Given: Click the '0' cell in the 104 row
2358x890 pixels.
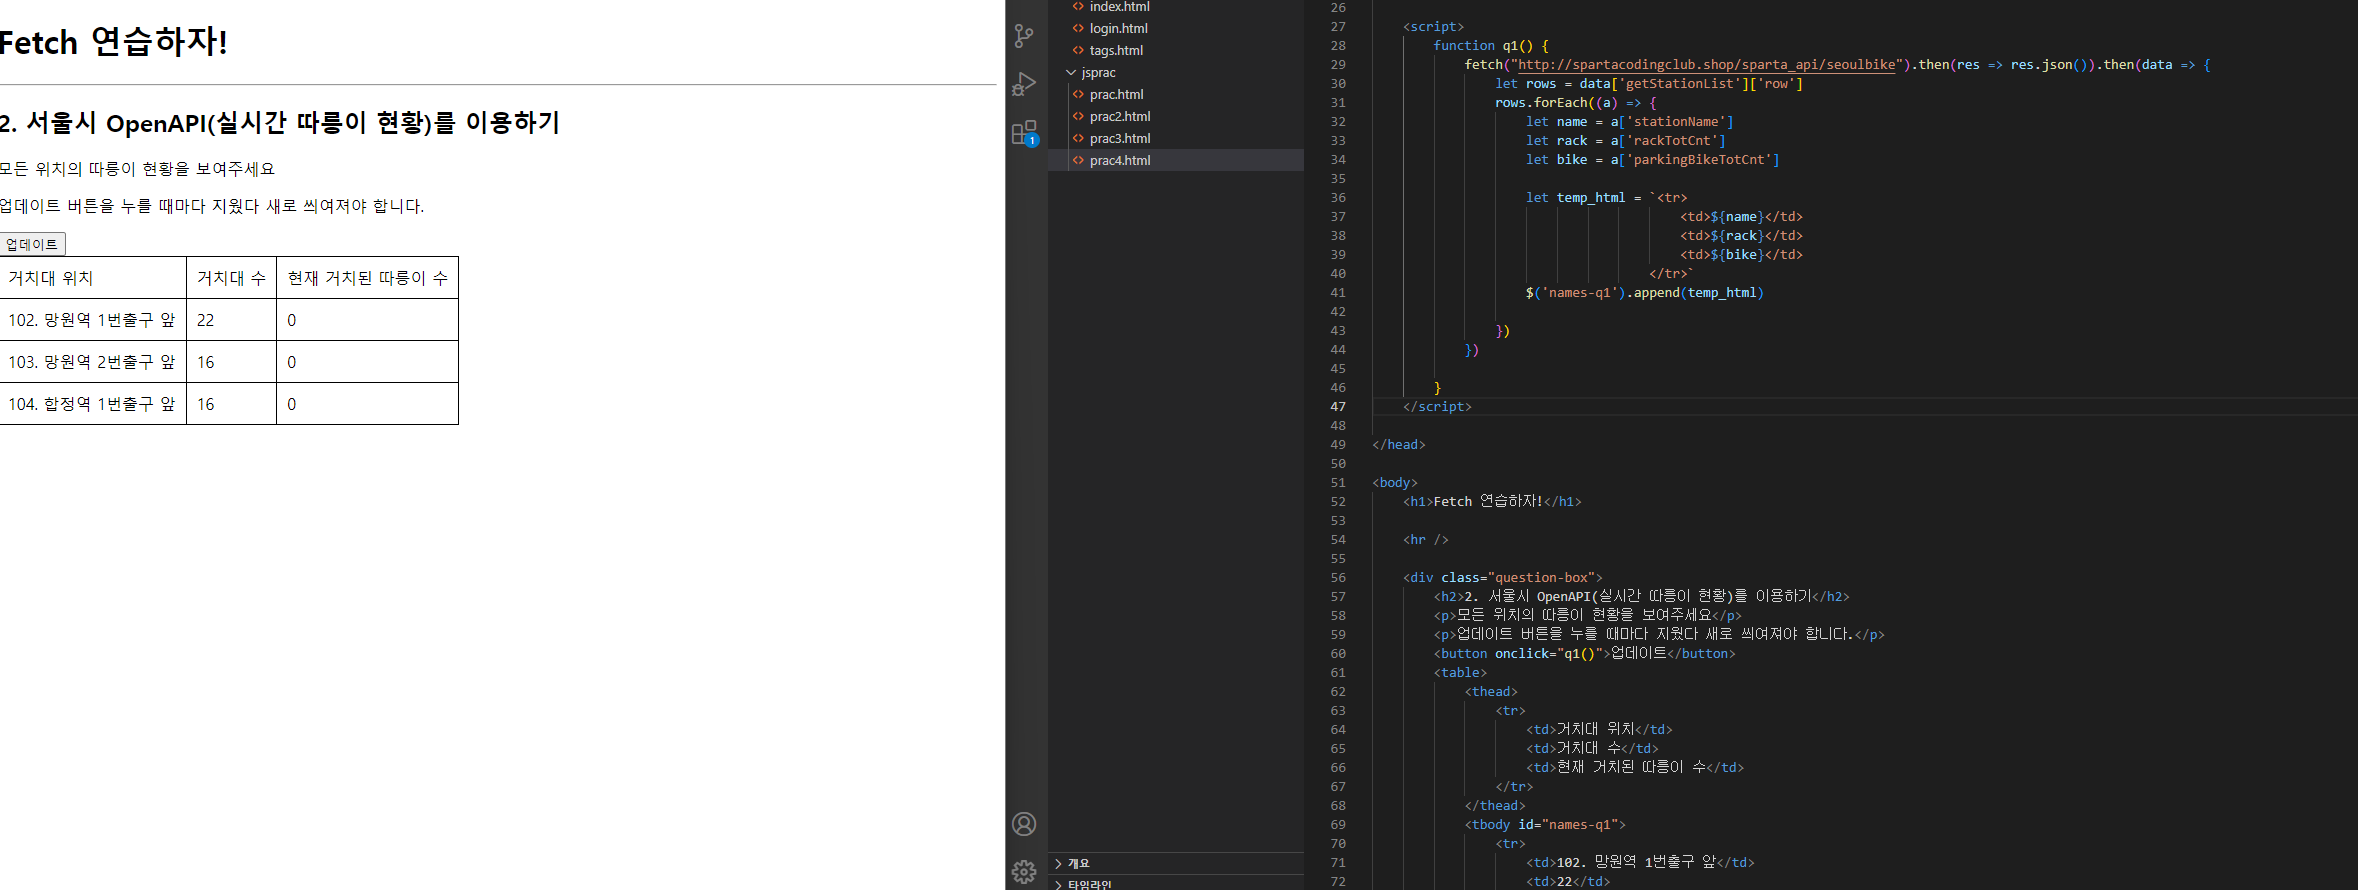Looking at the screenshot, I should [367, 404].
